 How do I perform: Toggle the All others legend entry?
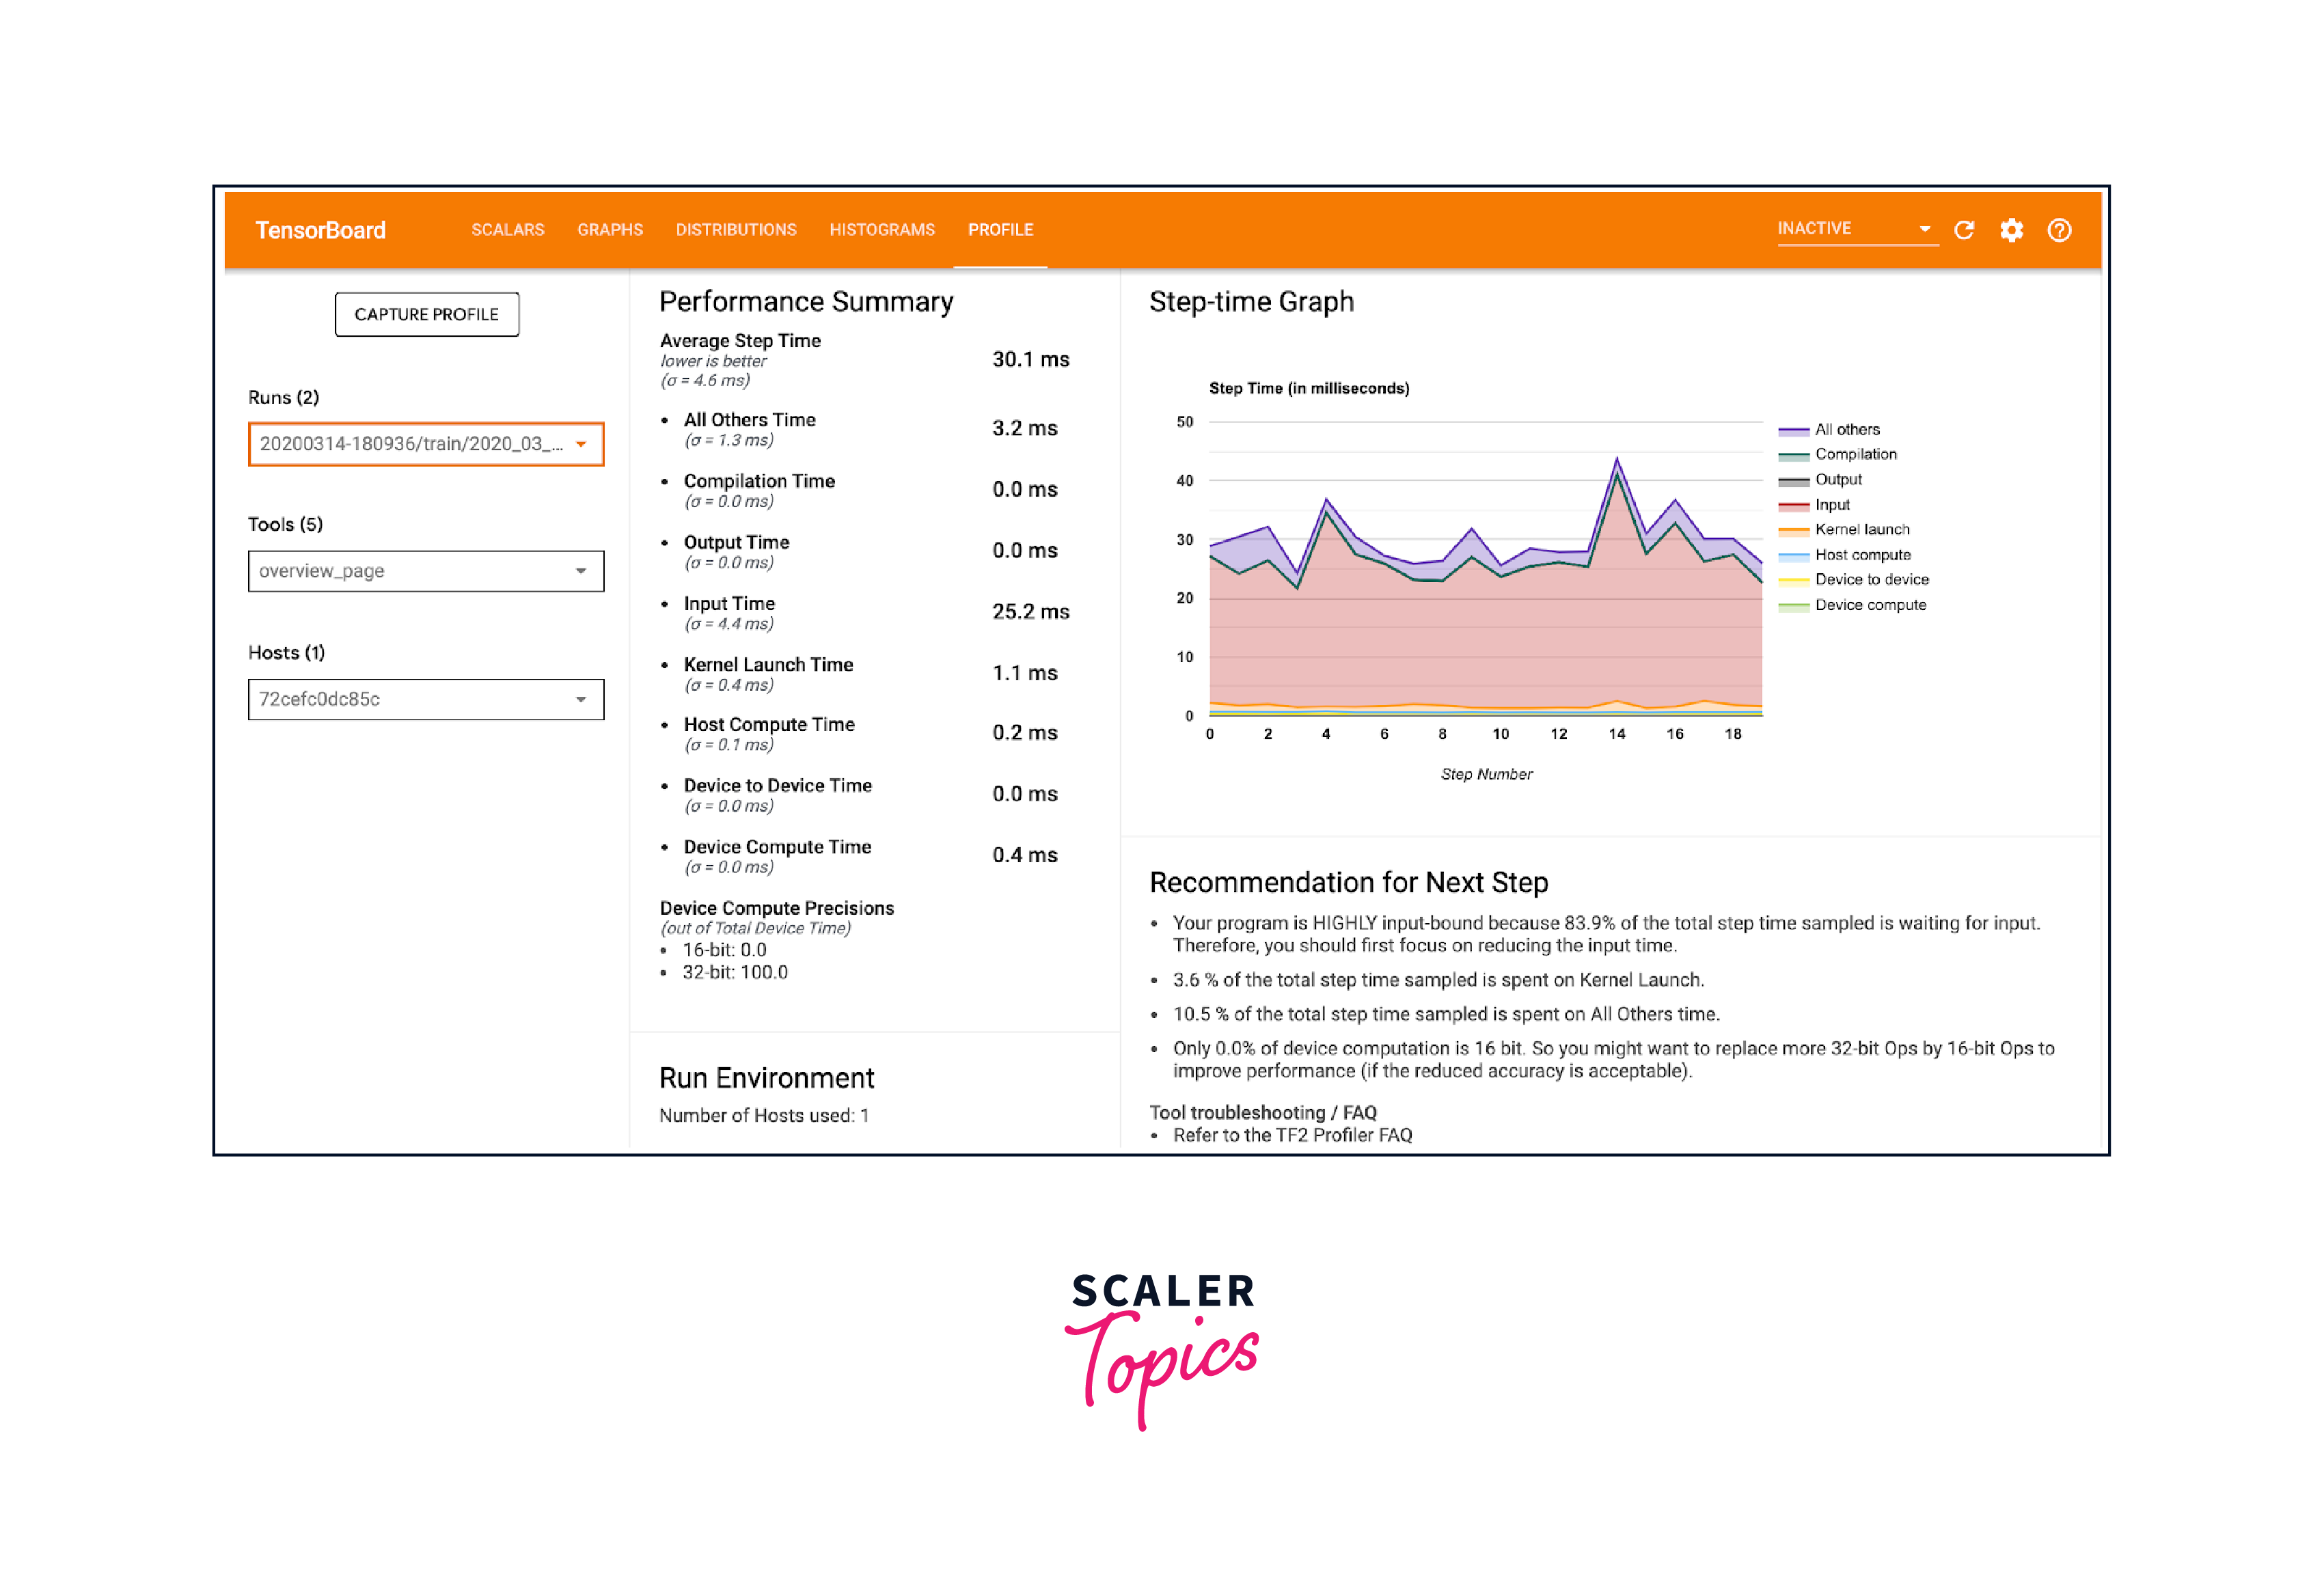[1846, 429]
